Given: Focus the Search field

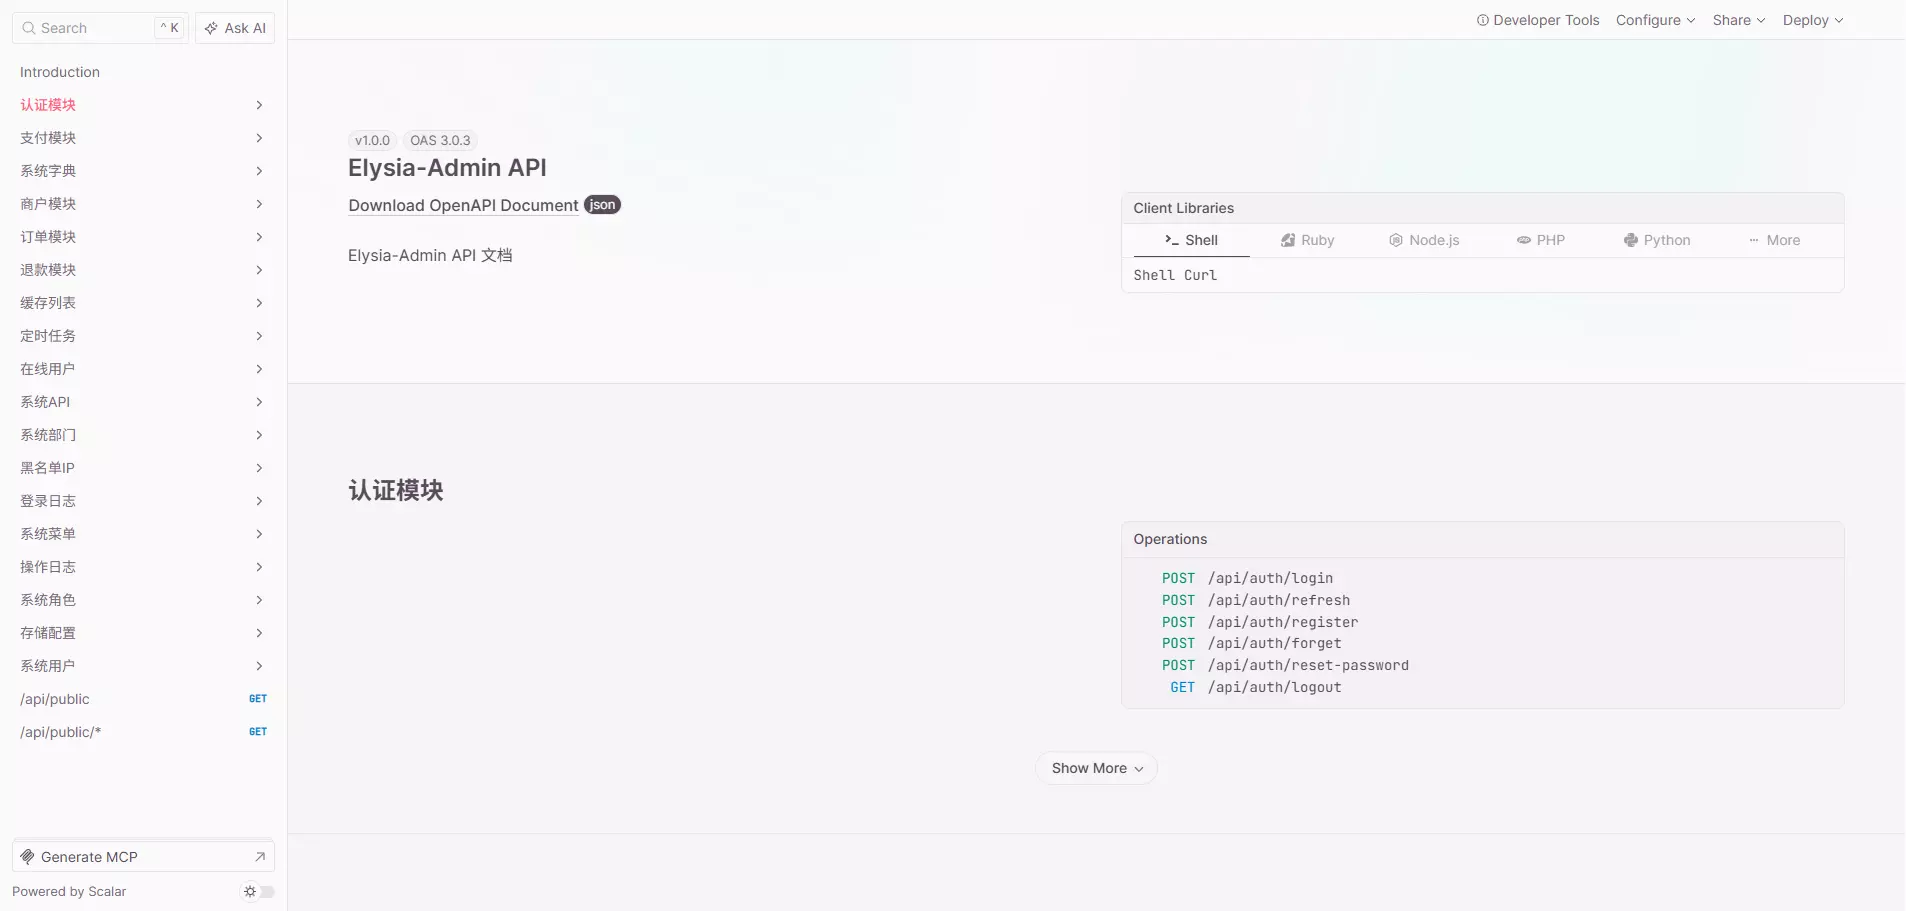Looking at the screenshot, I should point(100,28).
